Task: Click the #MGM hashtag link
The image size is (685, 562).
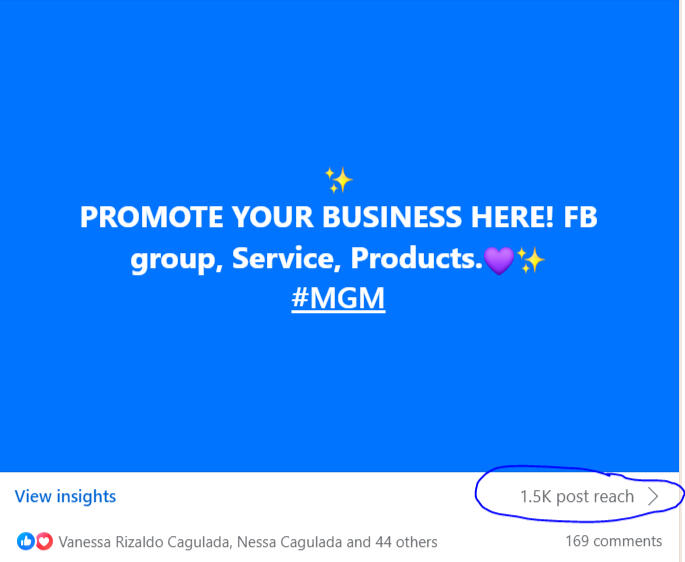Action: [338, 298]
